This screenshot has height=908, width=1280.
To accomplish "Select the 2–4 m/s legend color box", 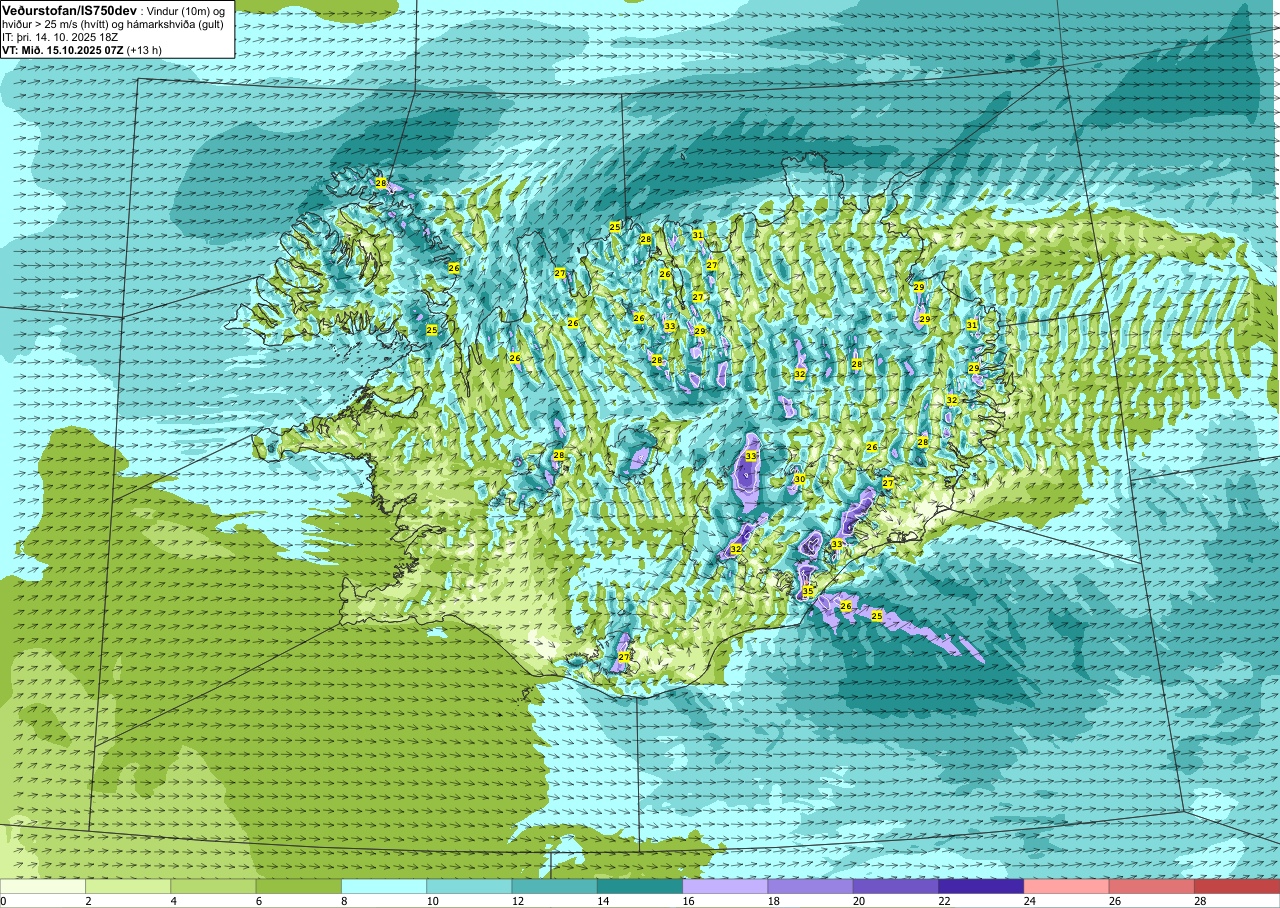I will (128, 886).
